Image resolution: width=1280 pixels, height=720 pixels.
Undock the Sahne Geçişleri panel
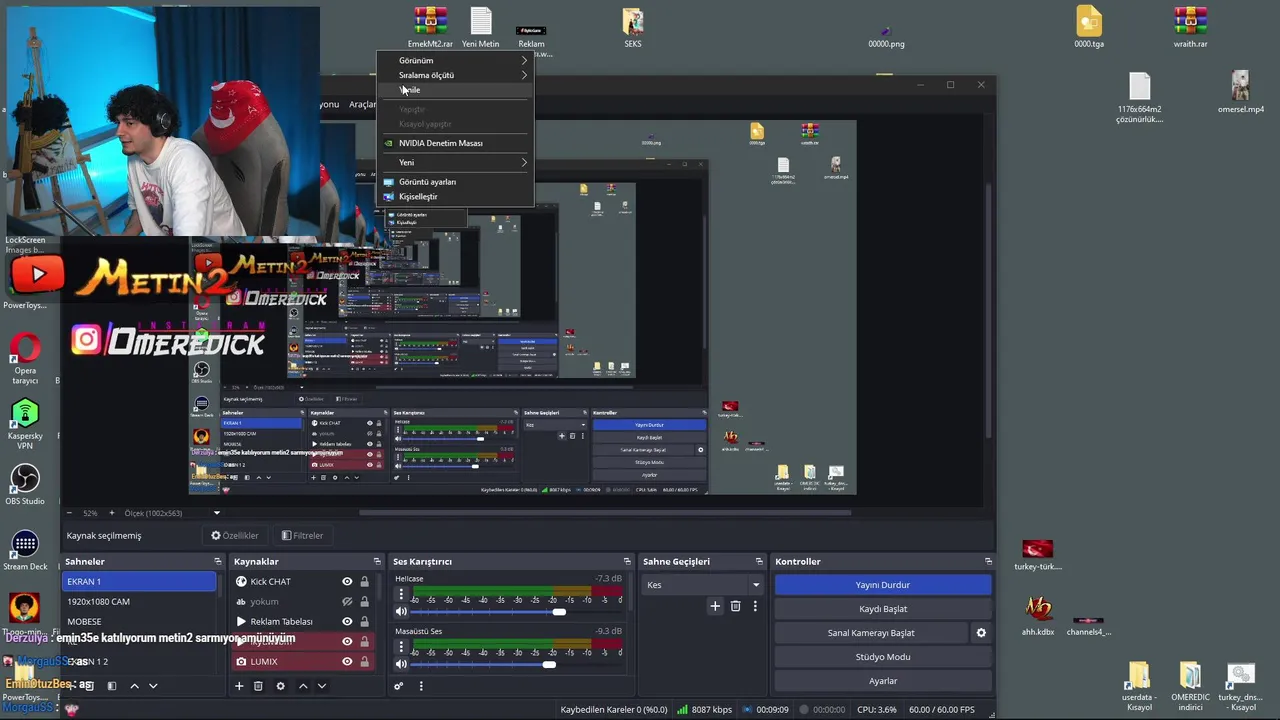pyautogui.click(x=759, y=562)
